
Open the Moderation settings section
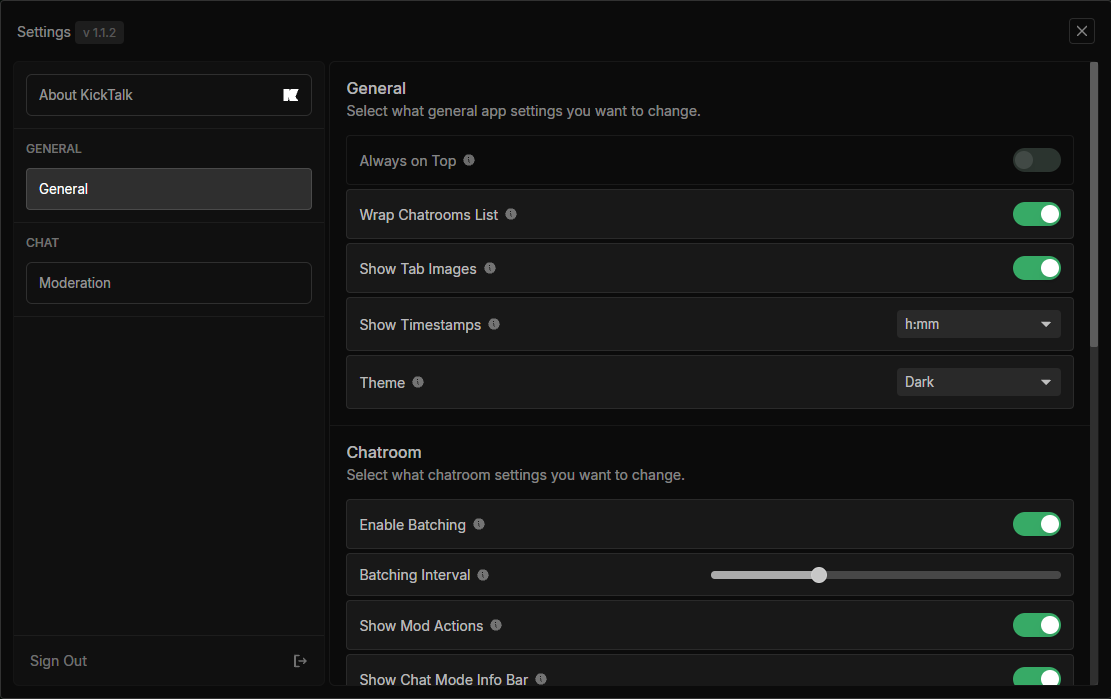click(169, 283)
